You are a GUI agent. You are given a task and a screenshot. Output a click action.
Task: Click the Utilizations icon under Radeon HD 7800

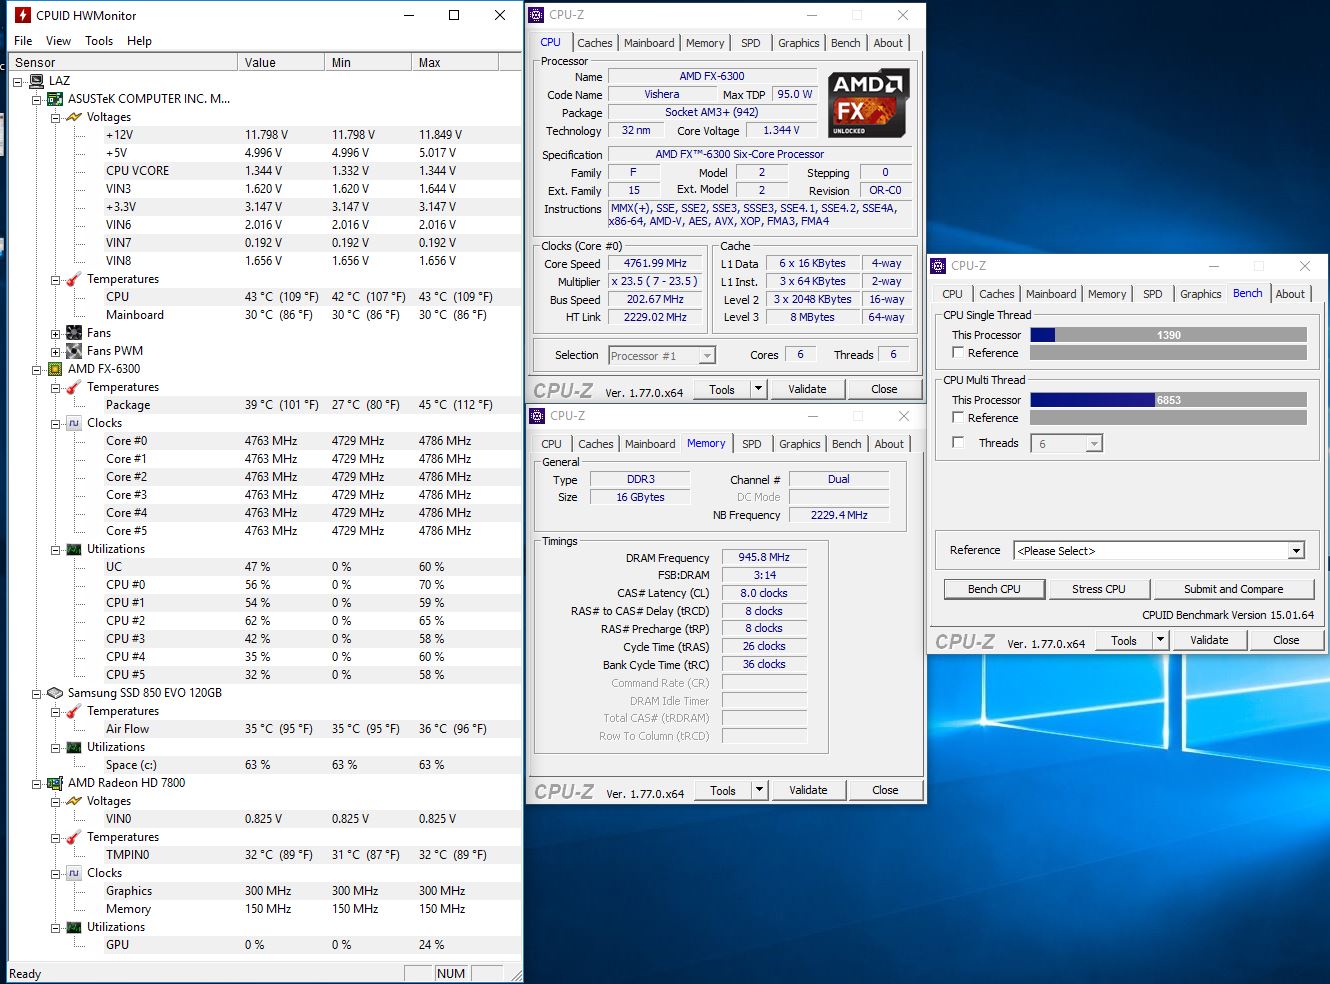tap(74, 927)
